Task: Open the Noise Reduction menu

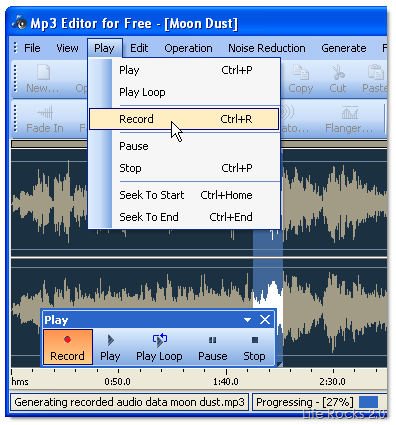Action: (267, 48)
